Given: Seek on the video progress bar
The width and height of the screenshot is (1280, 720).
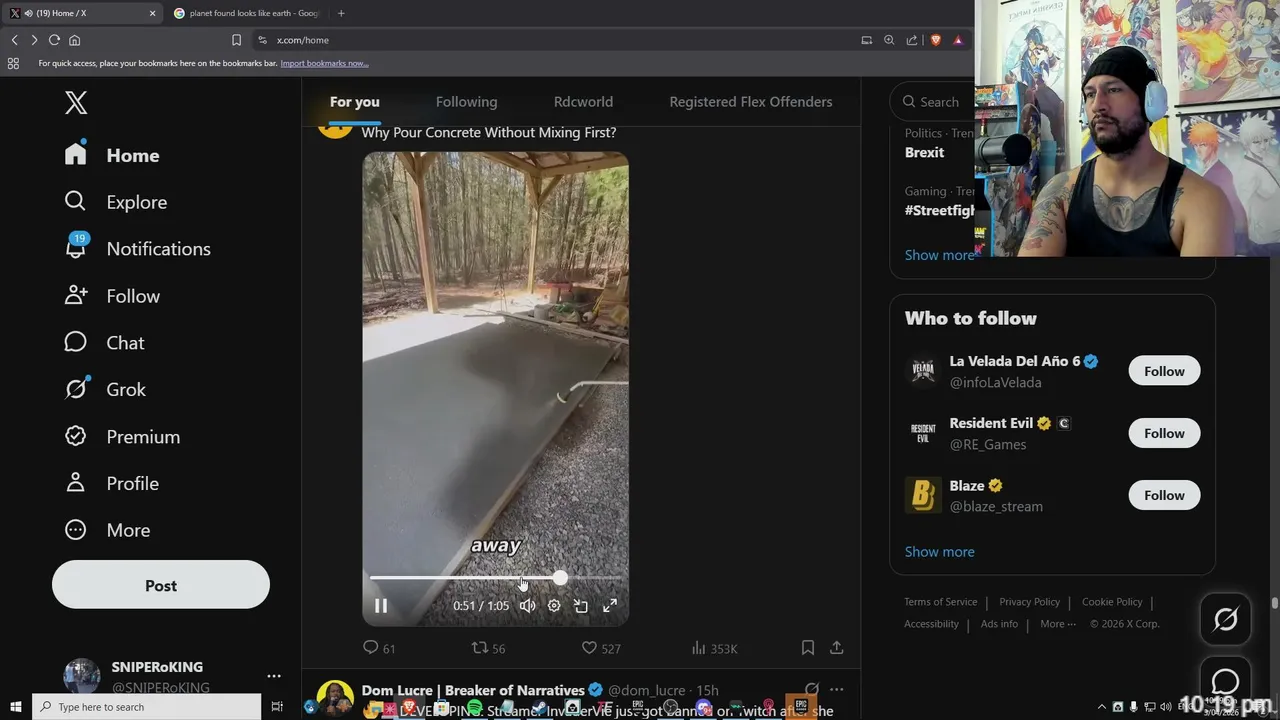Looking at the screenshot, I should (495, 578).
